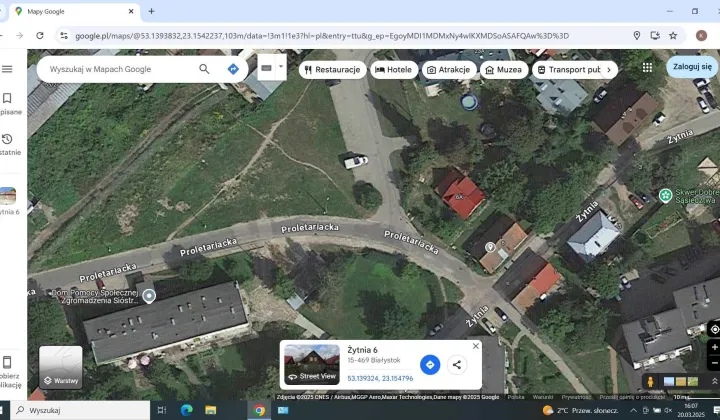Click the browser address bar URL

pos(322,36)
